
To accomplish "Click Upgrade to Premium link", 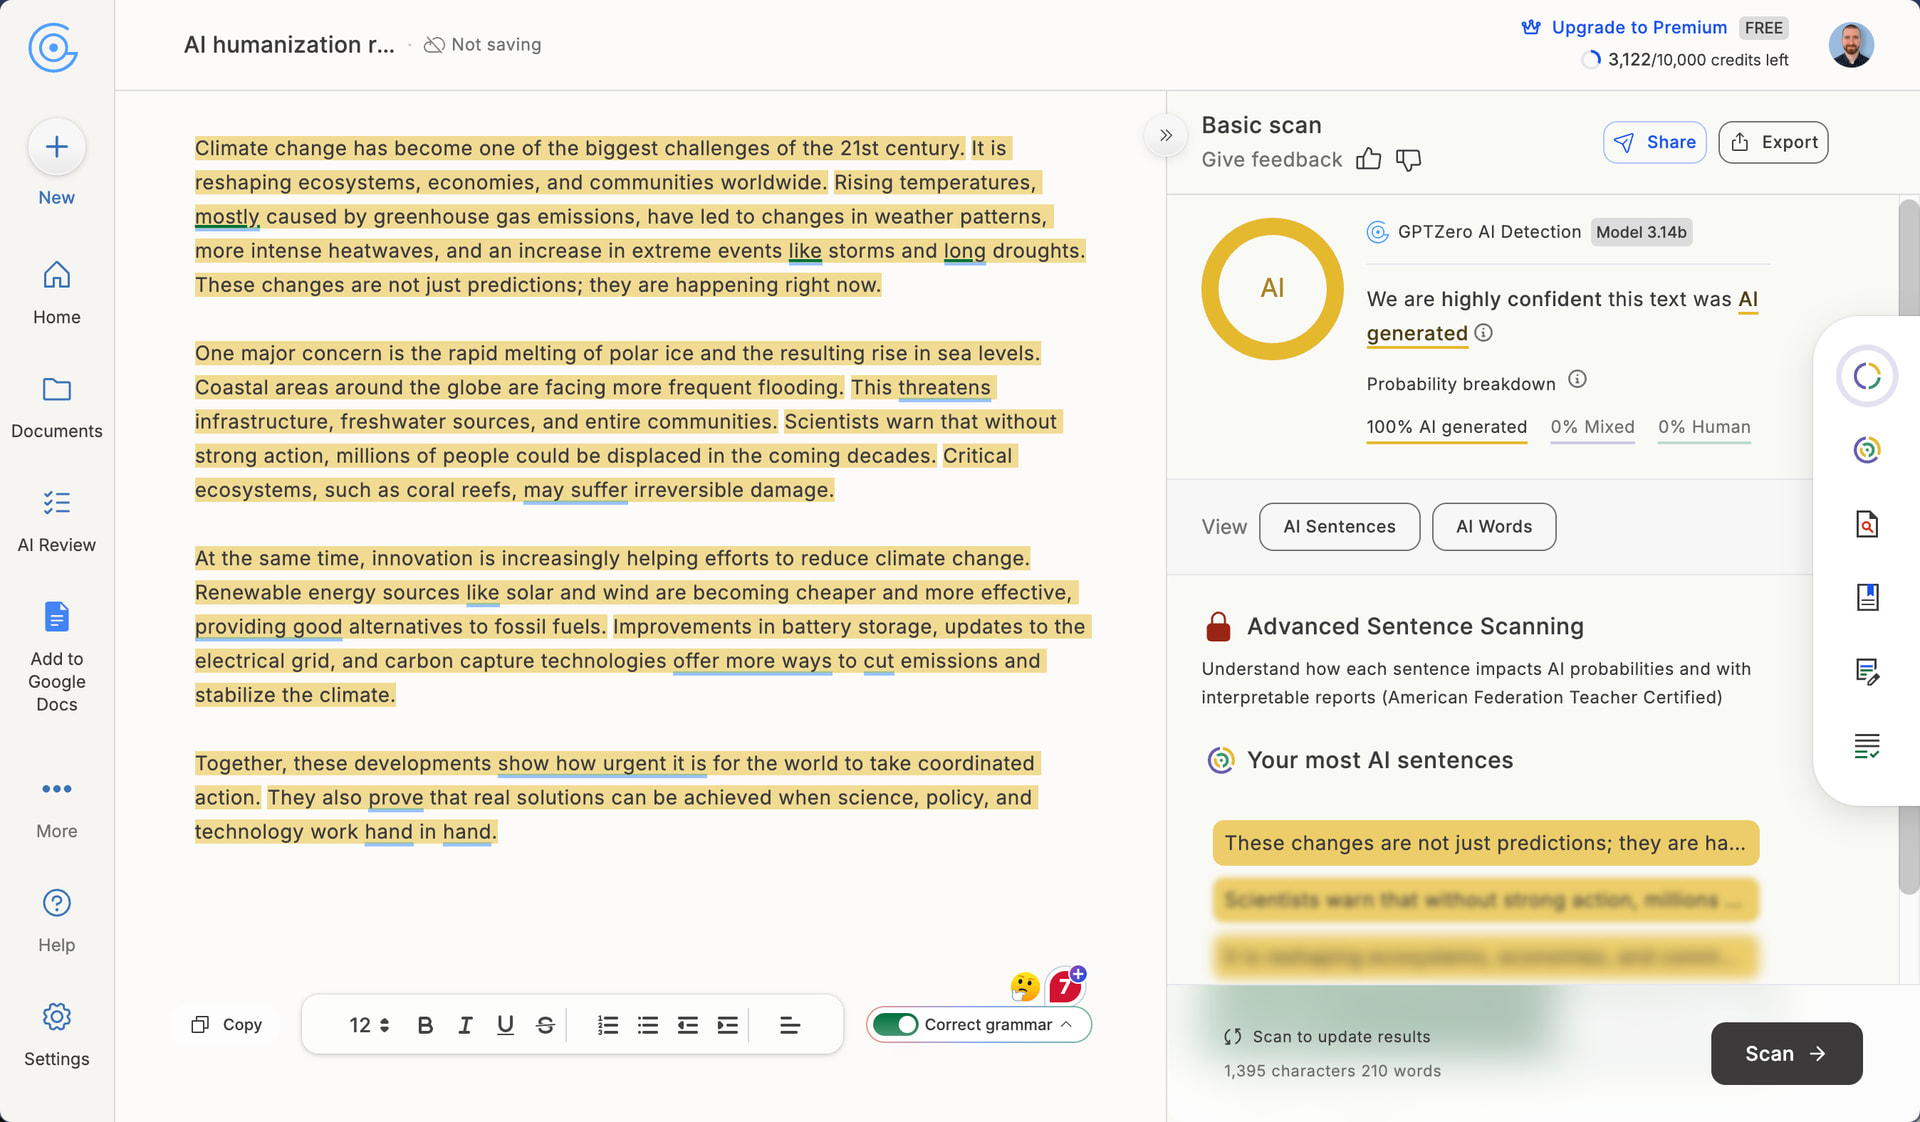I will click(1638, 28).
